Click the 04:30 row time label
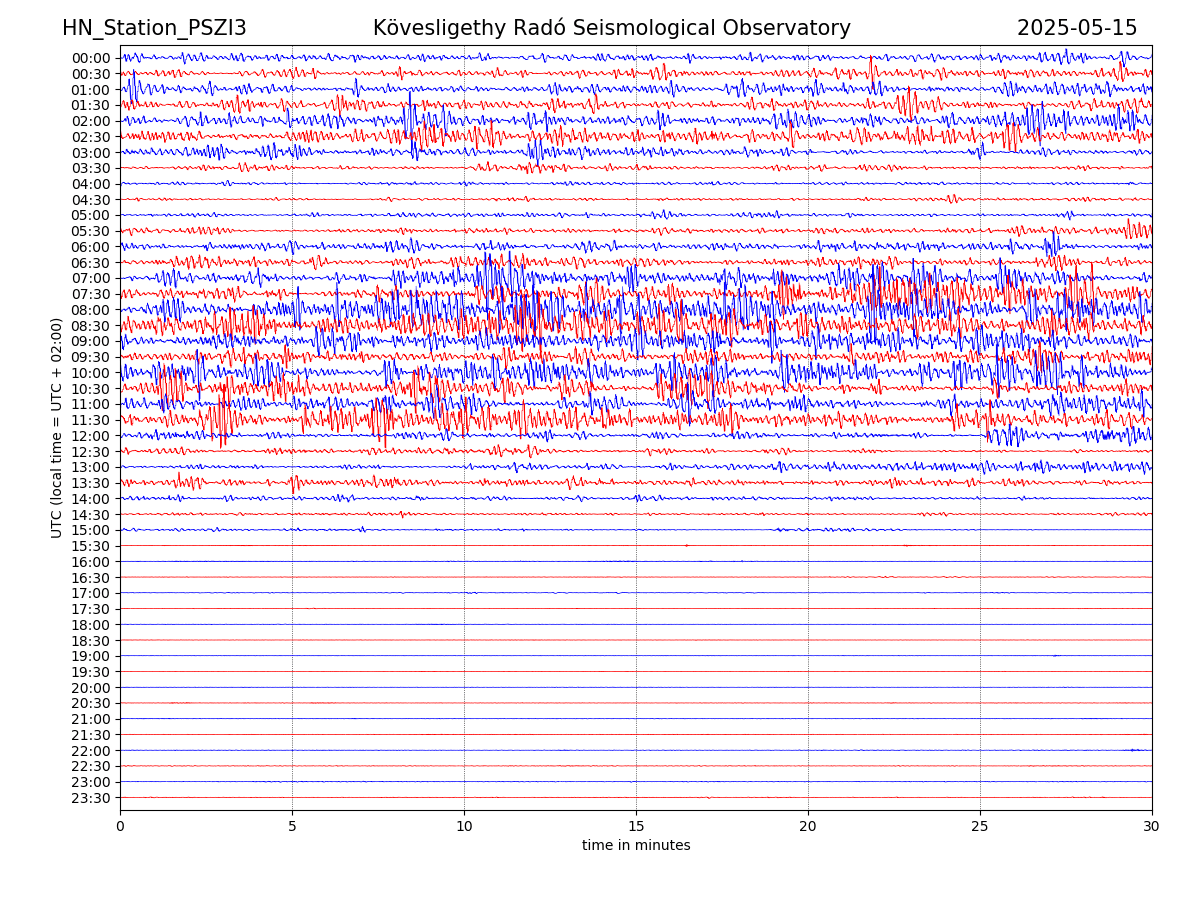Image resolution: width=1200 pixels, height=900 pixels. coord(91,200)
